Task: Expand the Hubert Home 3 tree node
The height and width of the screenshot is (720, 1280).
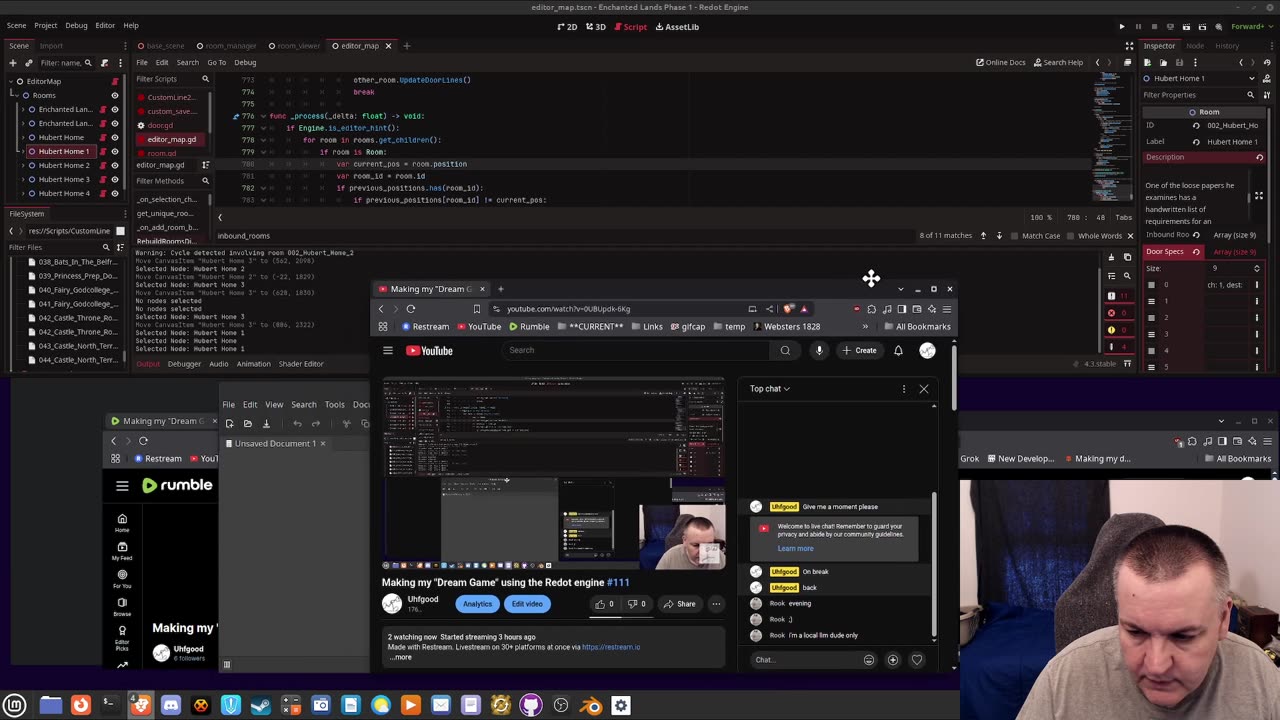Action: tap(22, 179)
